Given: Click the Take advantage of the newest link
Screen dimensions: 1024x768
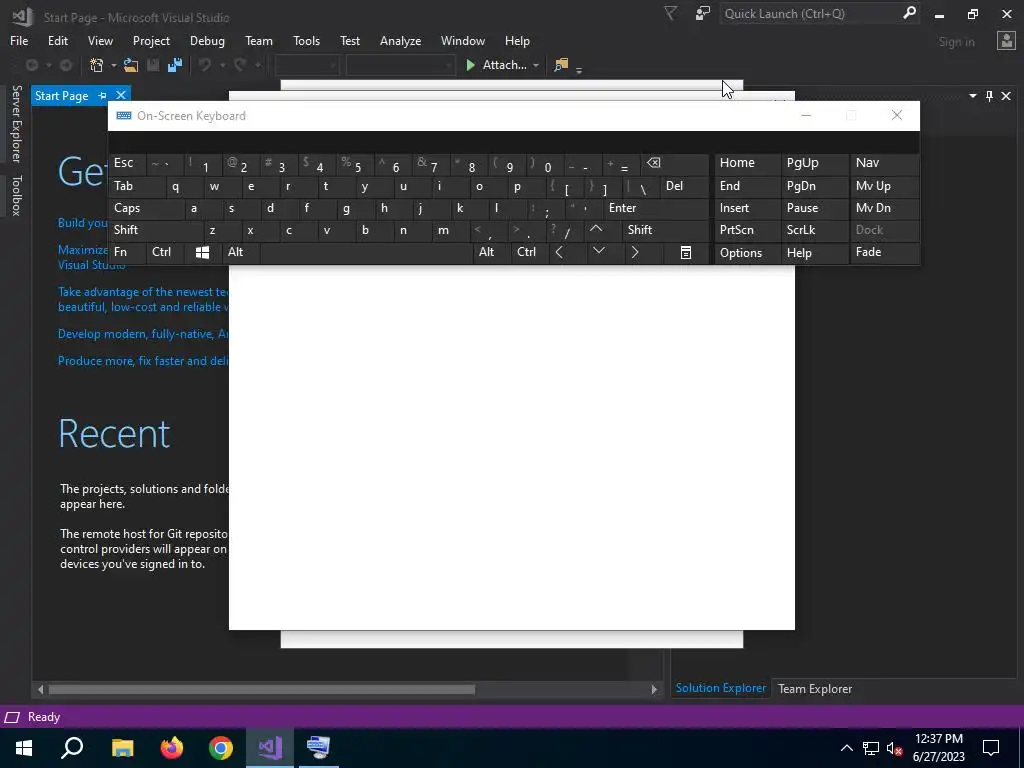Looking at the screenshot, I should [143, 299].
